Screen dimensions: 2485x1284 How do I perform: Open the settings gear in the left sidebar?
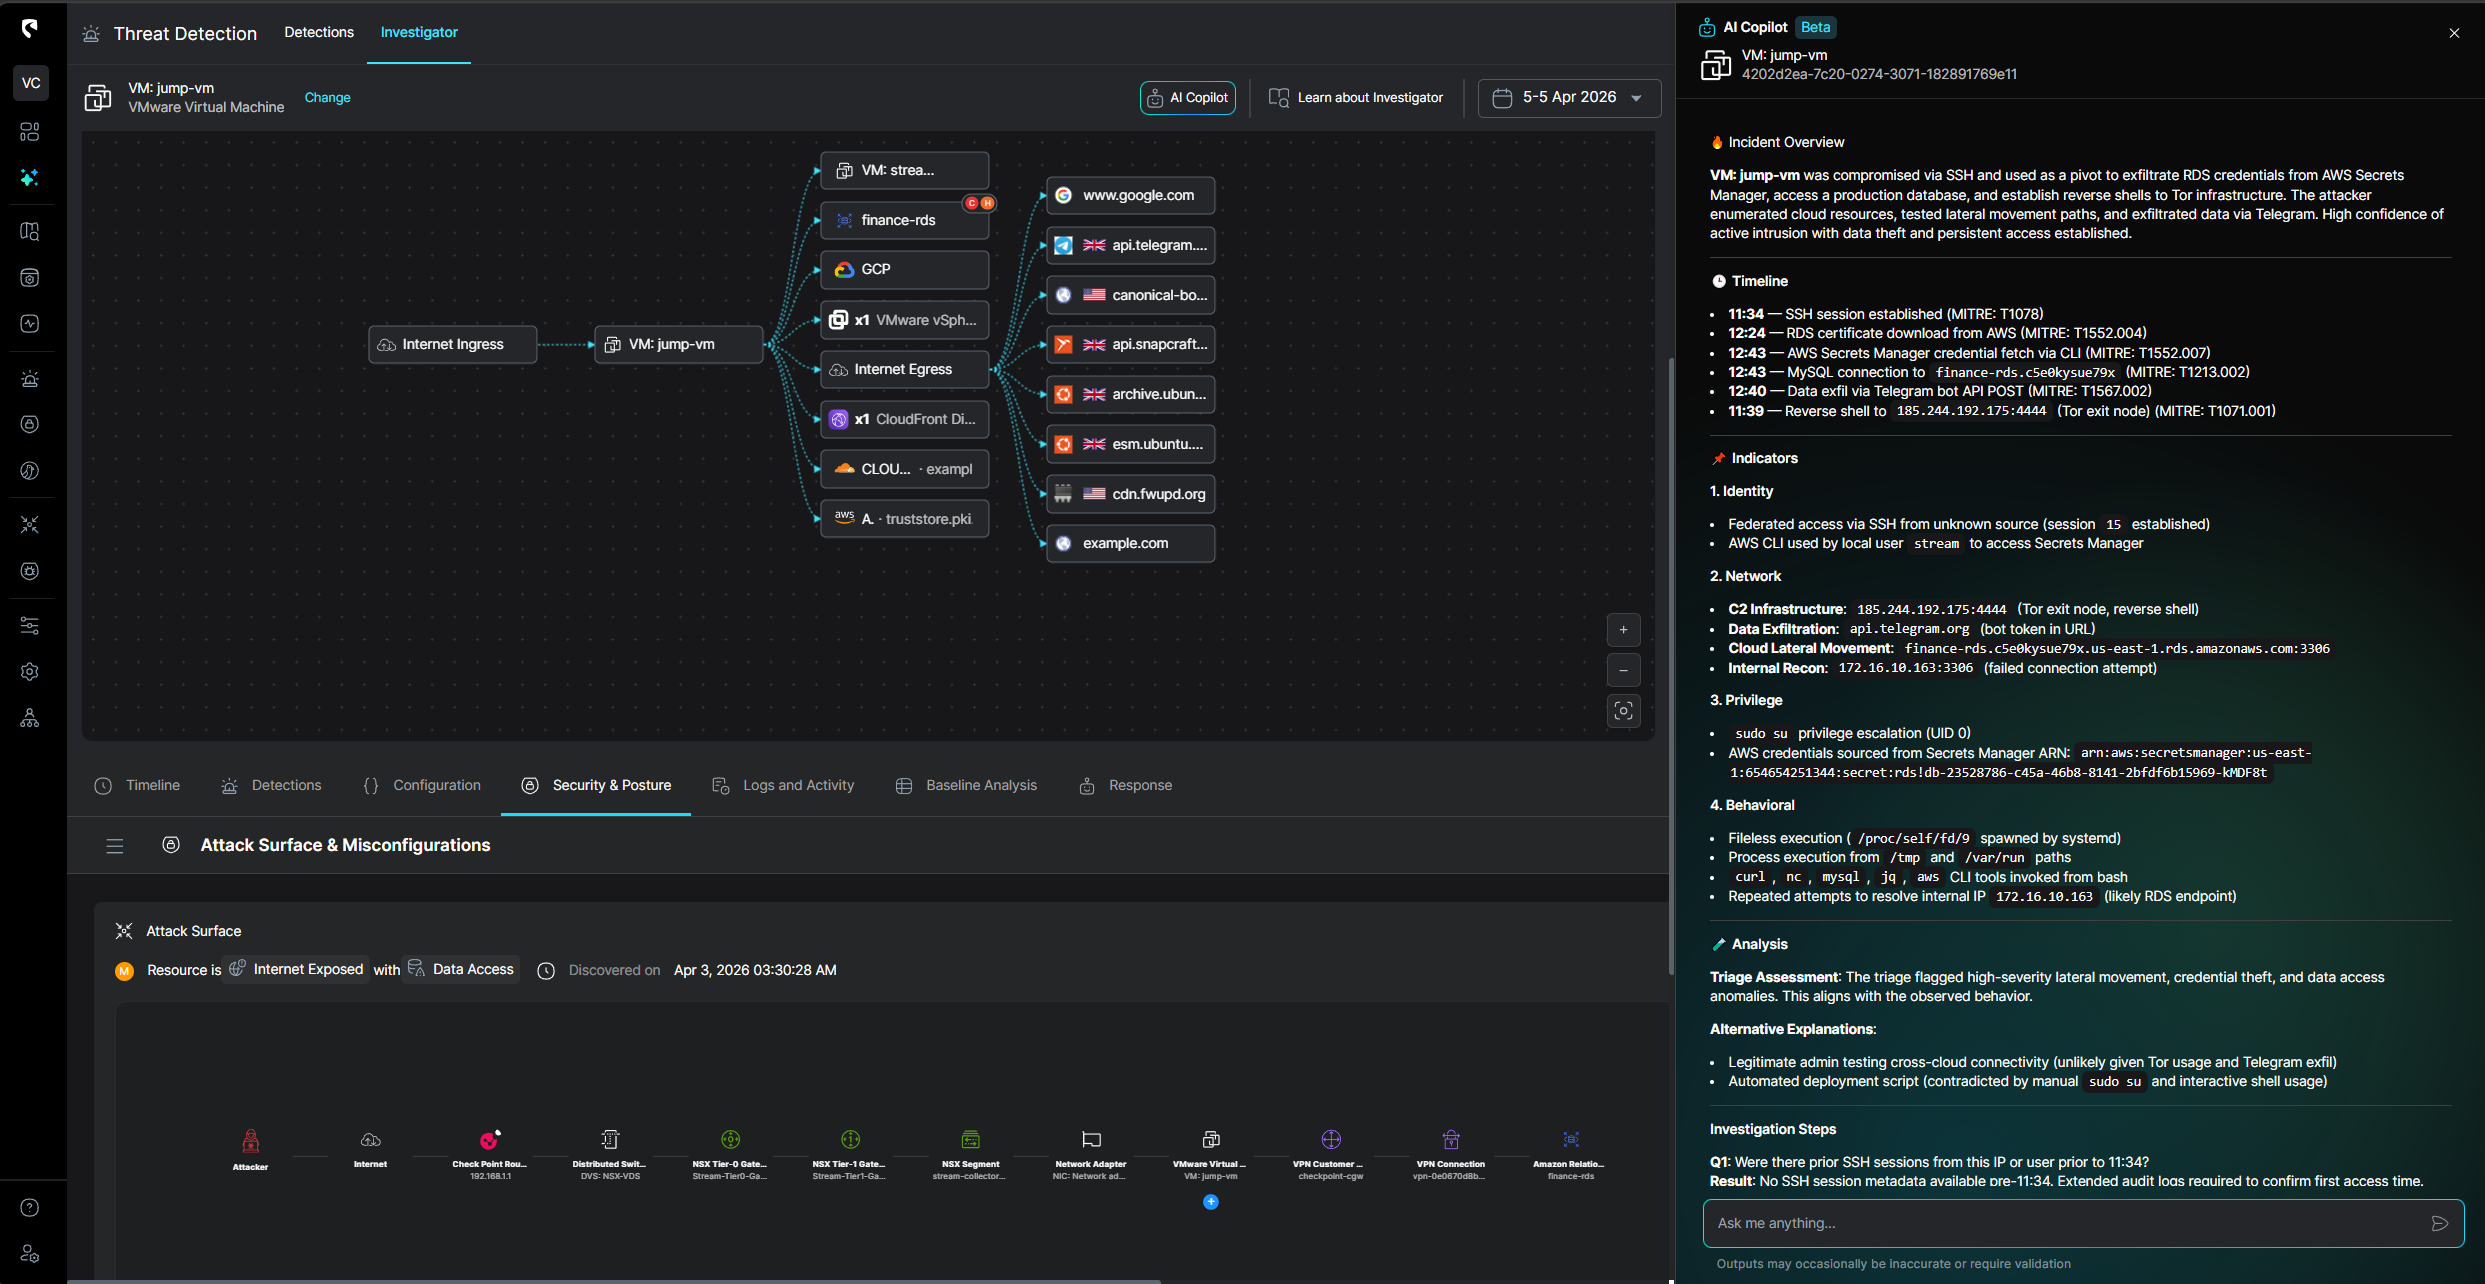(30, 671)
